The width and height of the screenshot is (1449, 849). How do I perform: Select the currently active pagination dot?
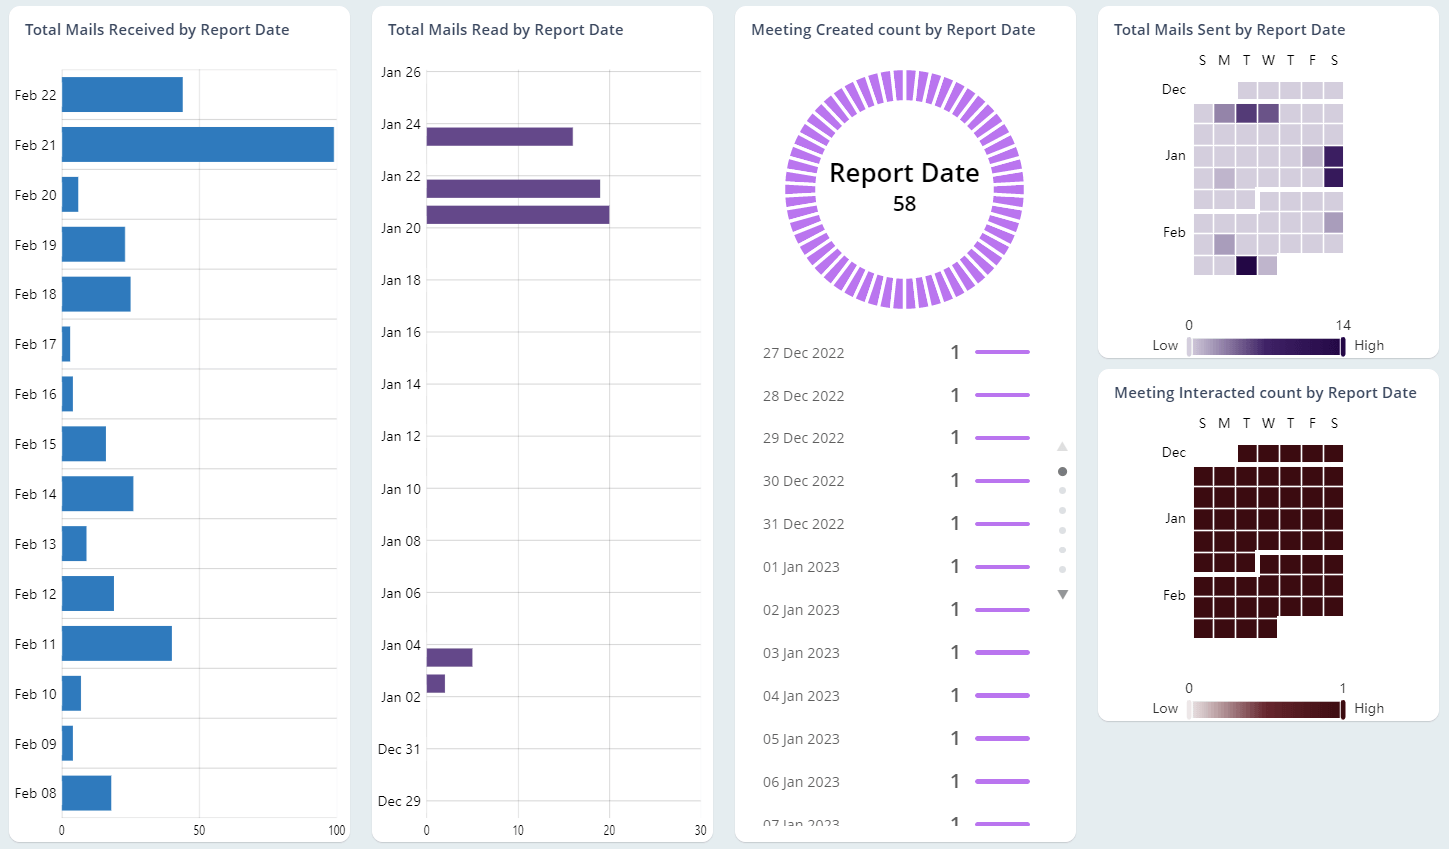[1062, 470]
